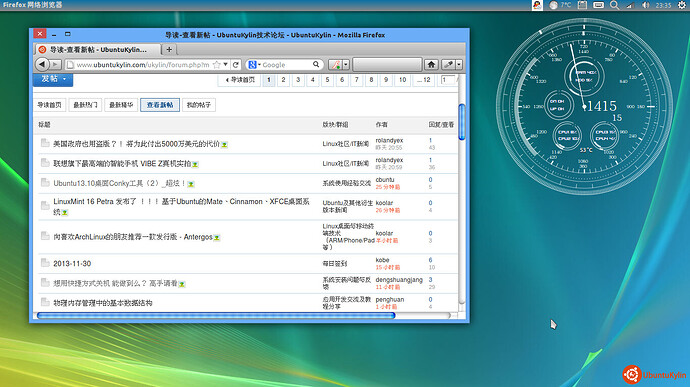
Task: Open the 物理内存管理中的基本数据结构 thread
Action: pyautogui.click(x=103, y=303)
